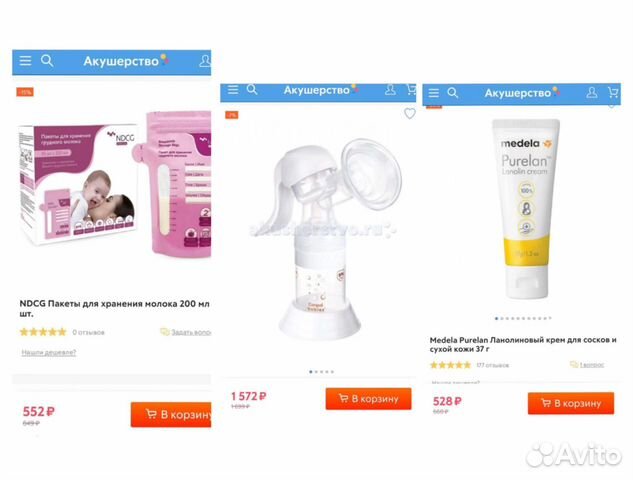Image resolution: width=633 pixels, height=480 pixels.
Task: Click 'Задать вопрос' link for NDCG bags
Action: point(186,332)
